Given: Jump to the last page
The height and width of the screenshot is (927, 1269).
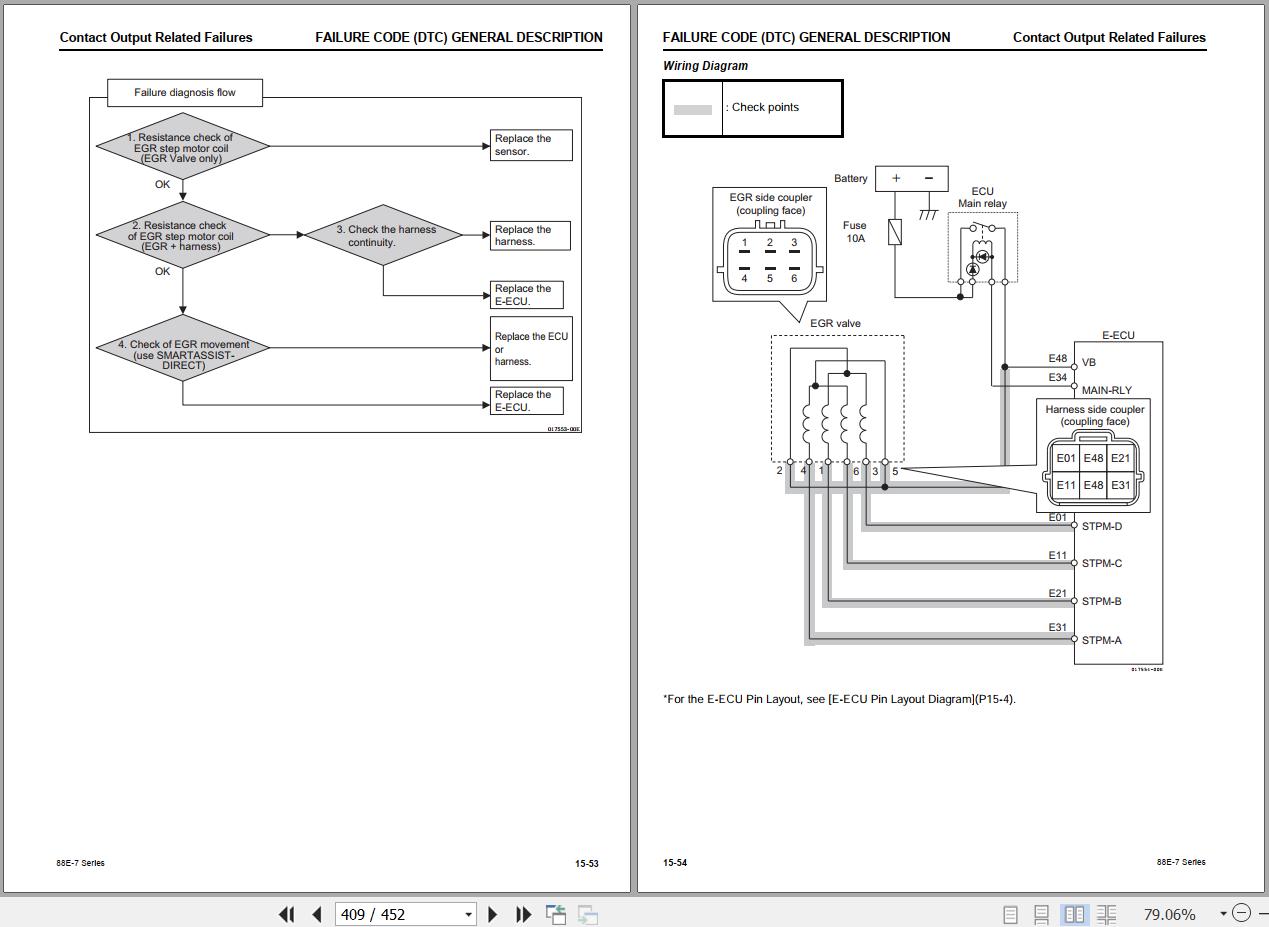Looking at the screenshot, I should 523,914.
